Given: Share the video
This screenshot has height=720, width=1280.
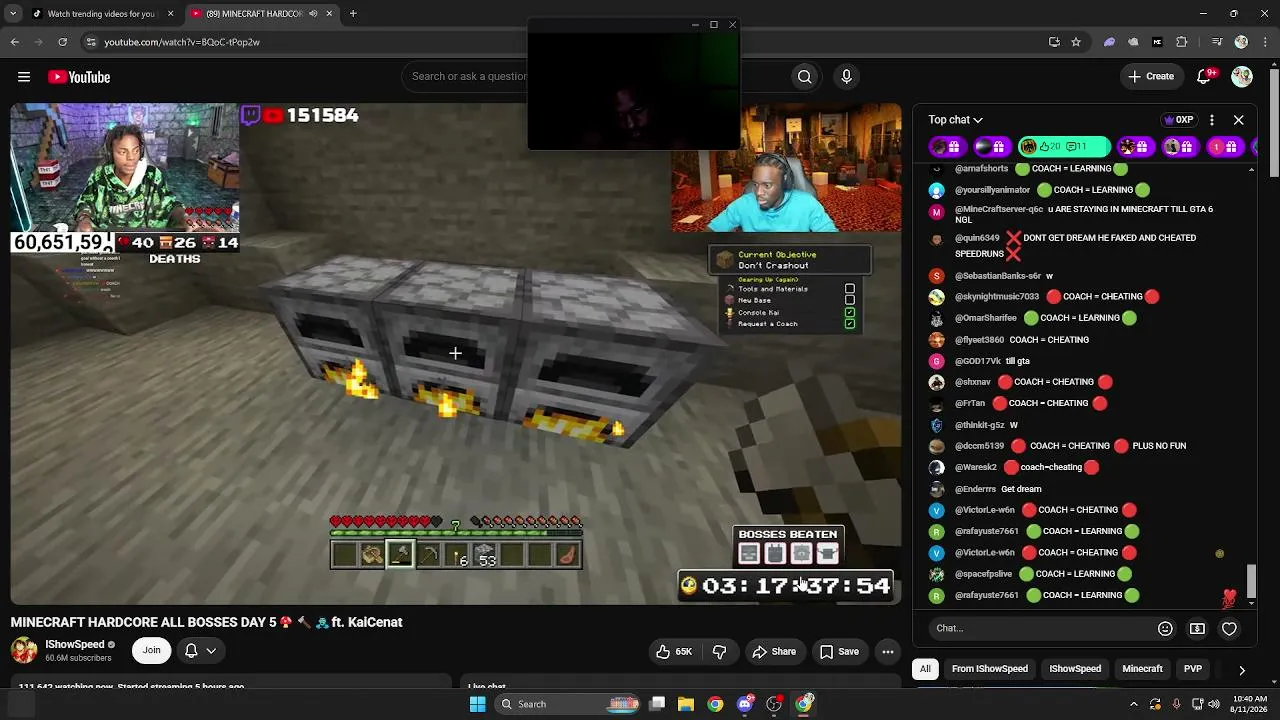Looking at the screenshot, I should tap(774, 652).
